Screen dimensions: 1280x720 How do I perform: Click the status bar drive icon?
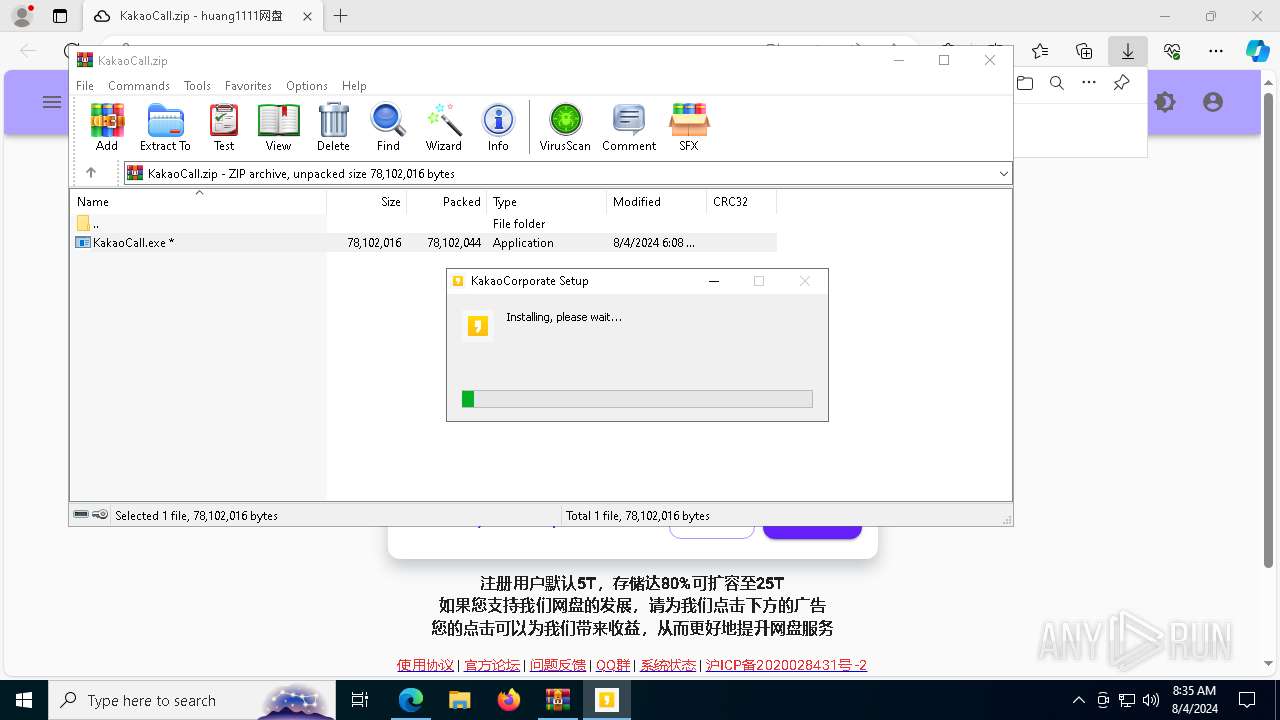click(82, 515)
